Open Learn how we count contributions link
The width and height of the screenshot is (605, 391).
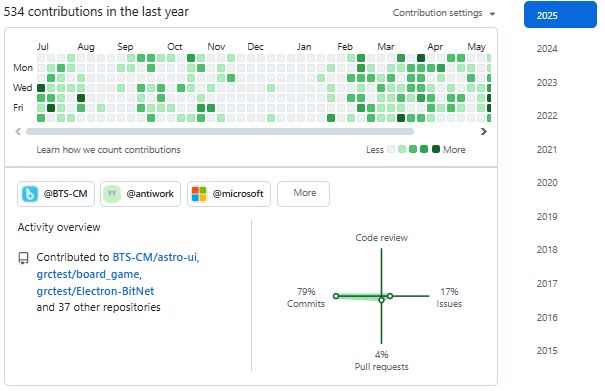tap(108, 150)
